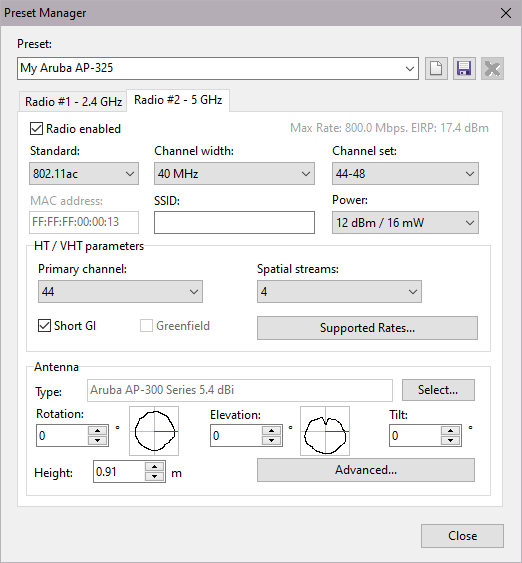Viewport: 522px width, 563px height.
Task: Switch to Radio #1 - 2.4 GHz tab
Action: [x=73, y=102]
